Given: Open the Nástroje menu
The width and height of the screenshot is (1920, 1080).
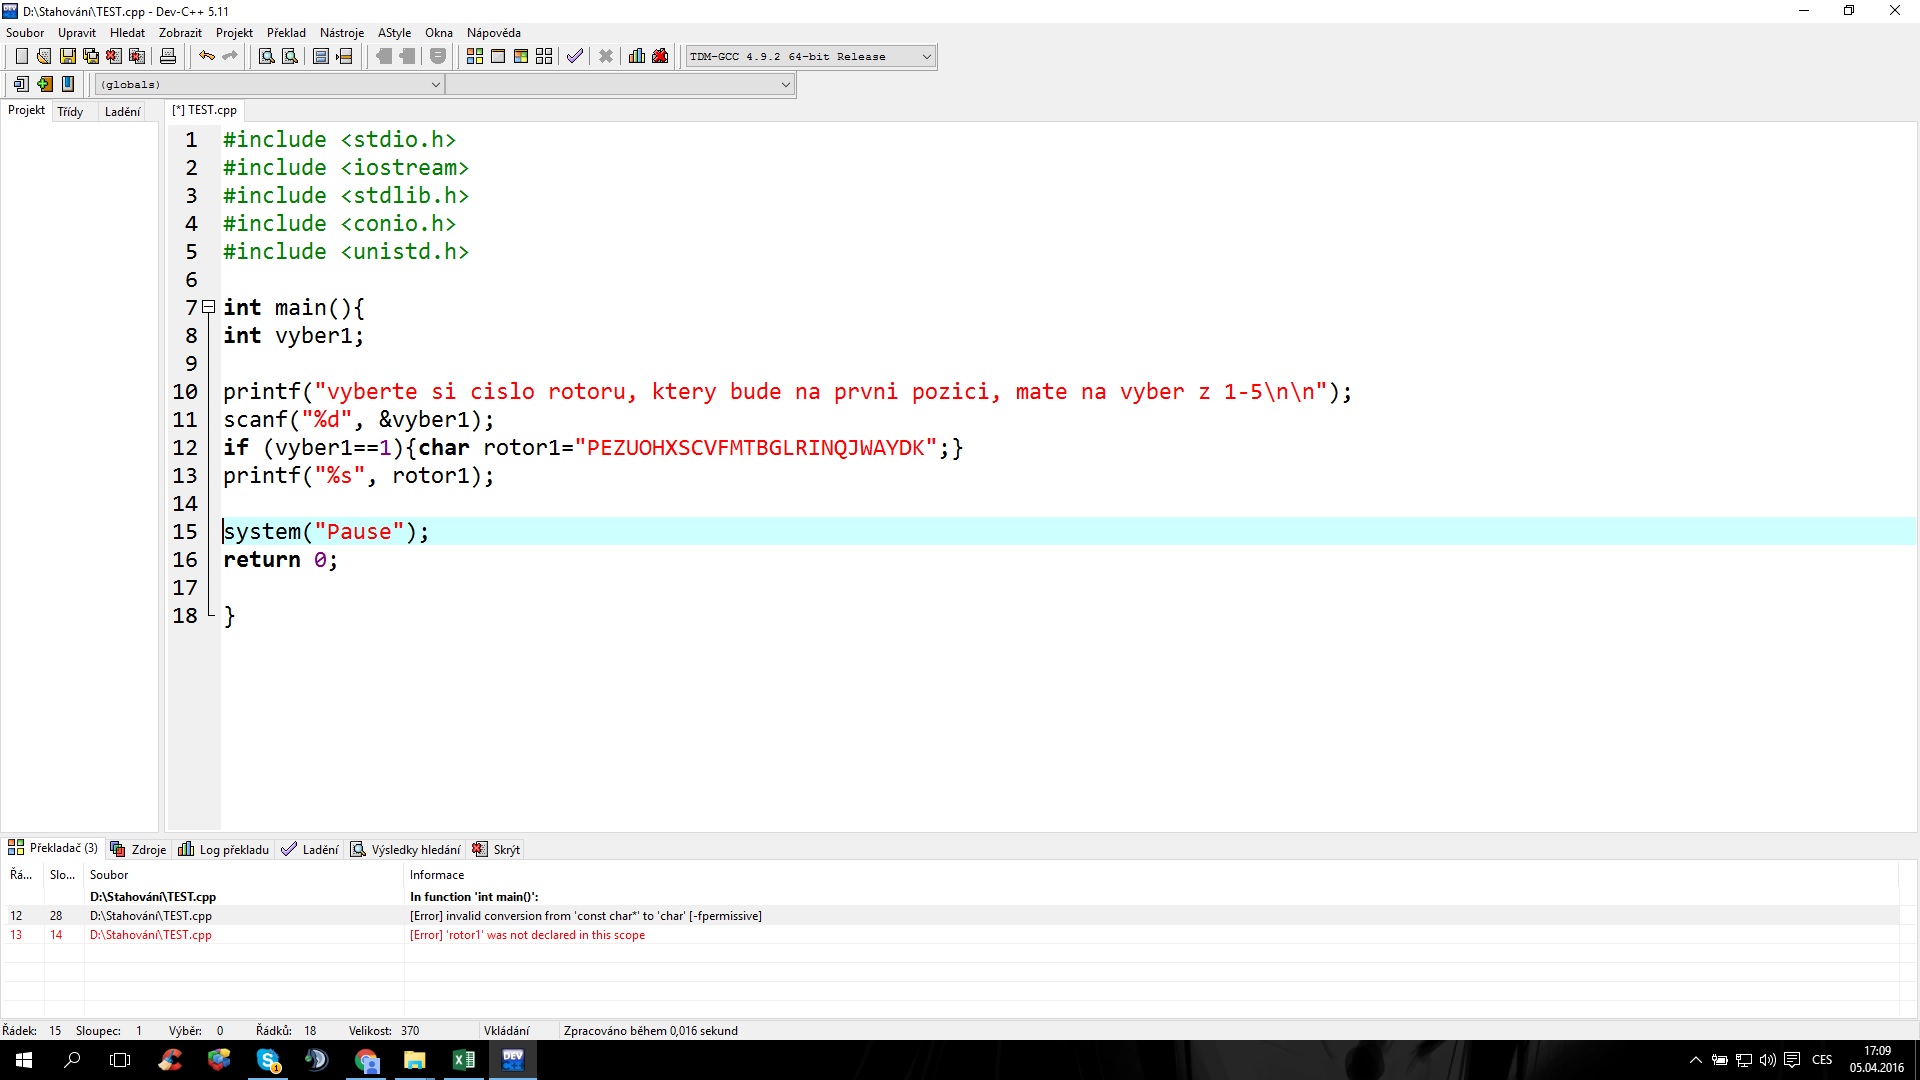Looking at the screenshot, I should [341, 33].
